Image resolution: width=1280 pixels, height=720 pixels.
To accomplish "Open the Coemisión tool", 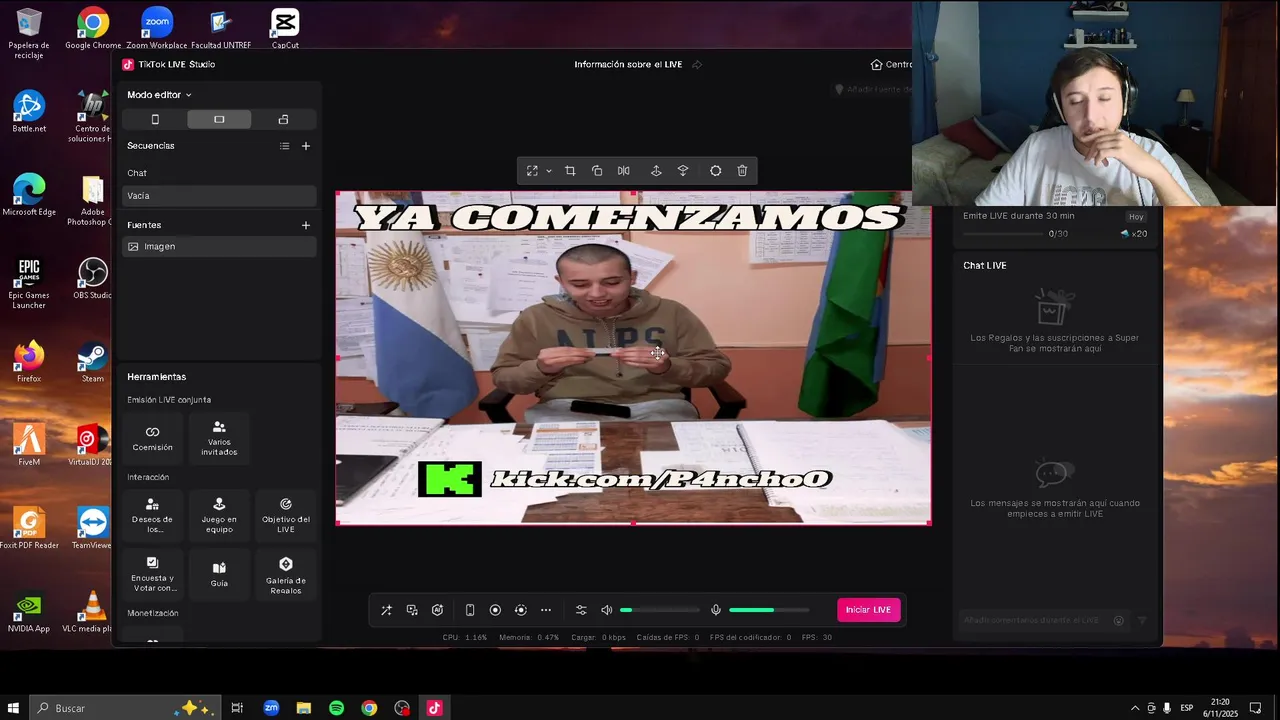I will [x=152, y=438].
